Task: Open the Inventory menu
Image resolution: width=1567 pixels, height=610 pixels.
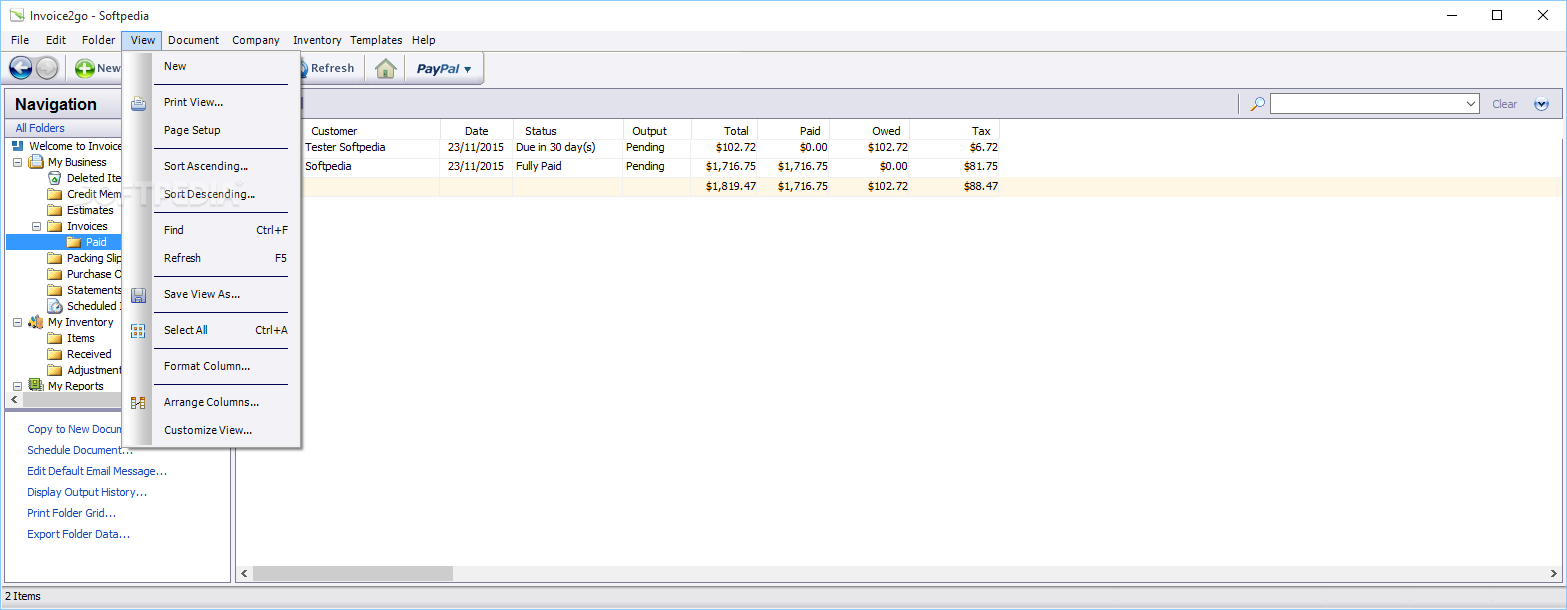Action: pos(317,40)
